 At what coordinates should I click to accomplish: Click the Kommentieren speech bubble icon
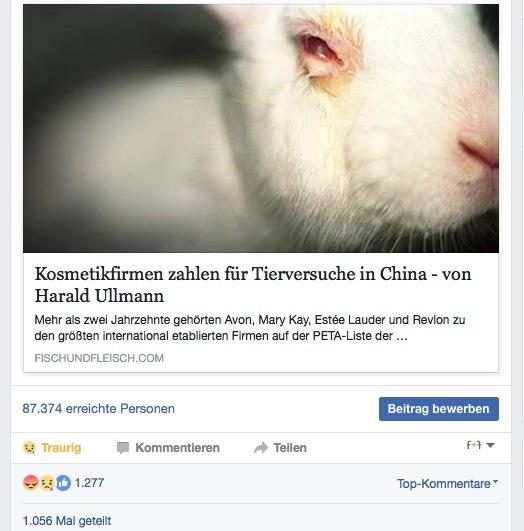(123, 448)
